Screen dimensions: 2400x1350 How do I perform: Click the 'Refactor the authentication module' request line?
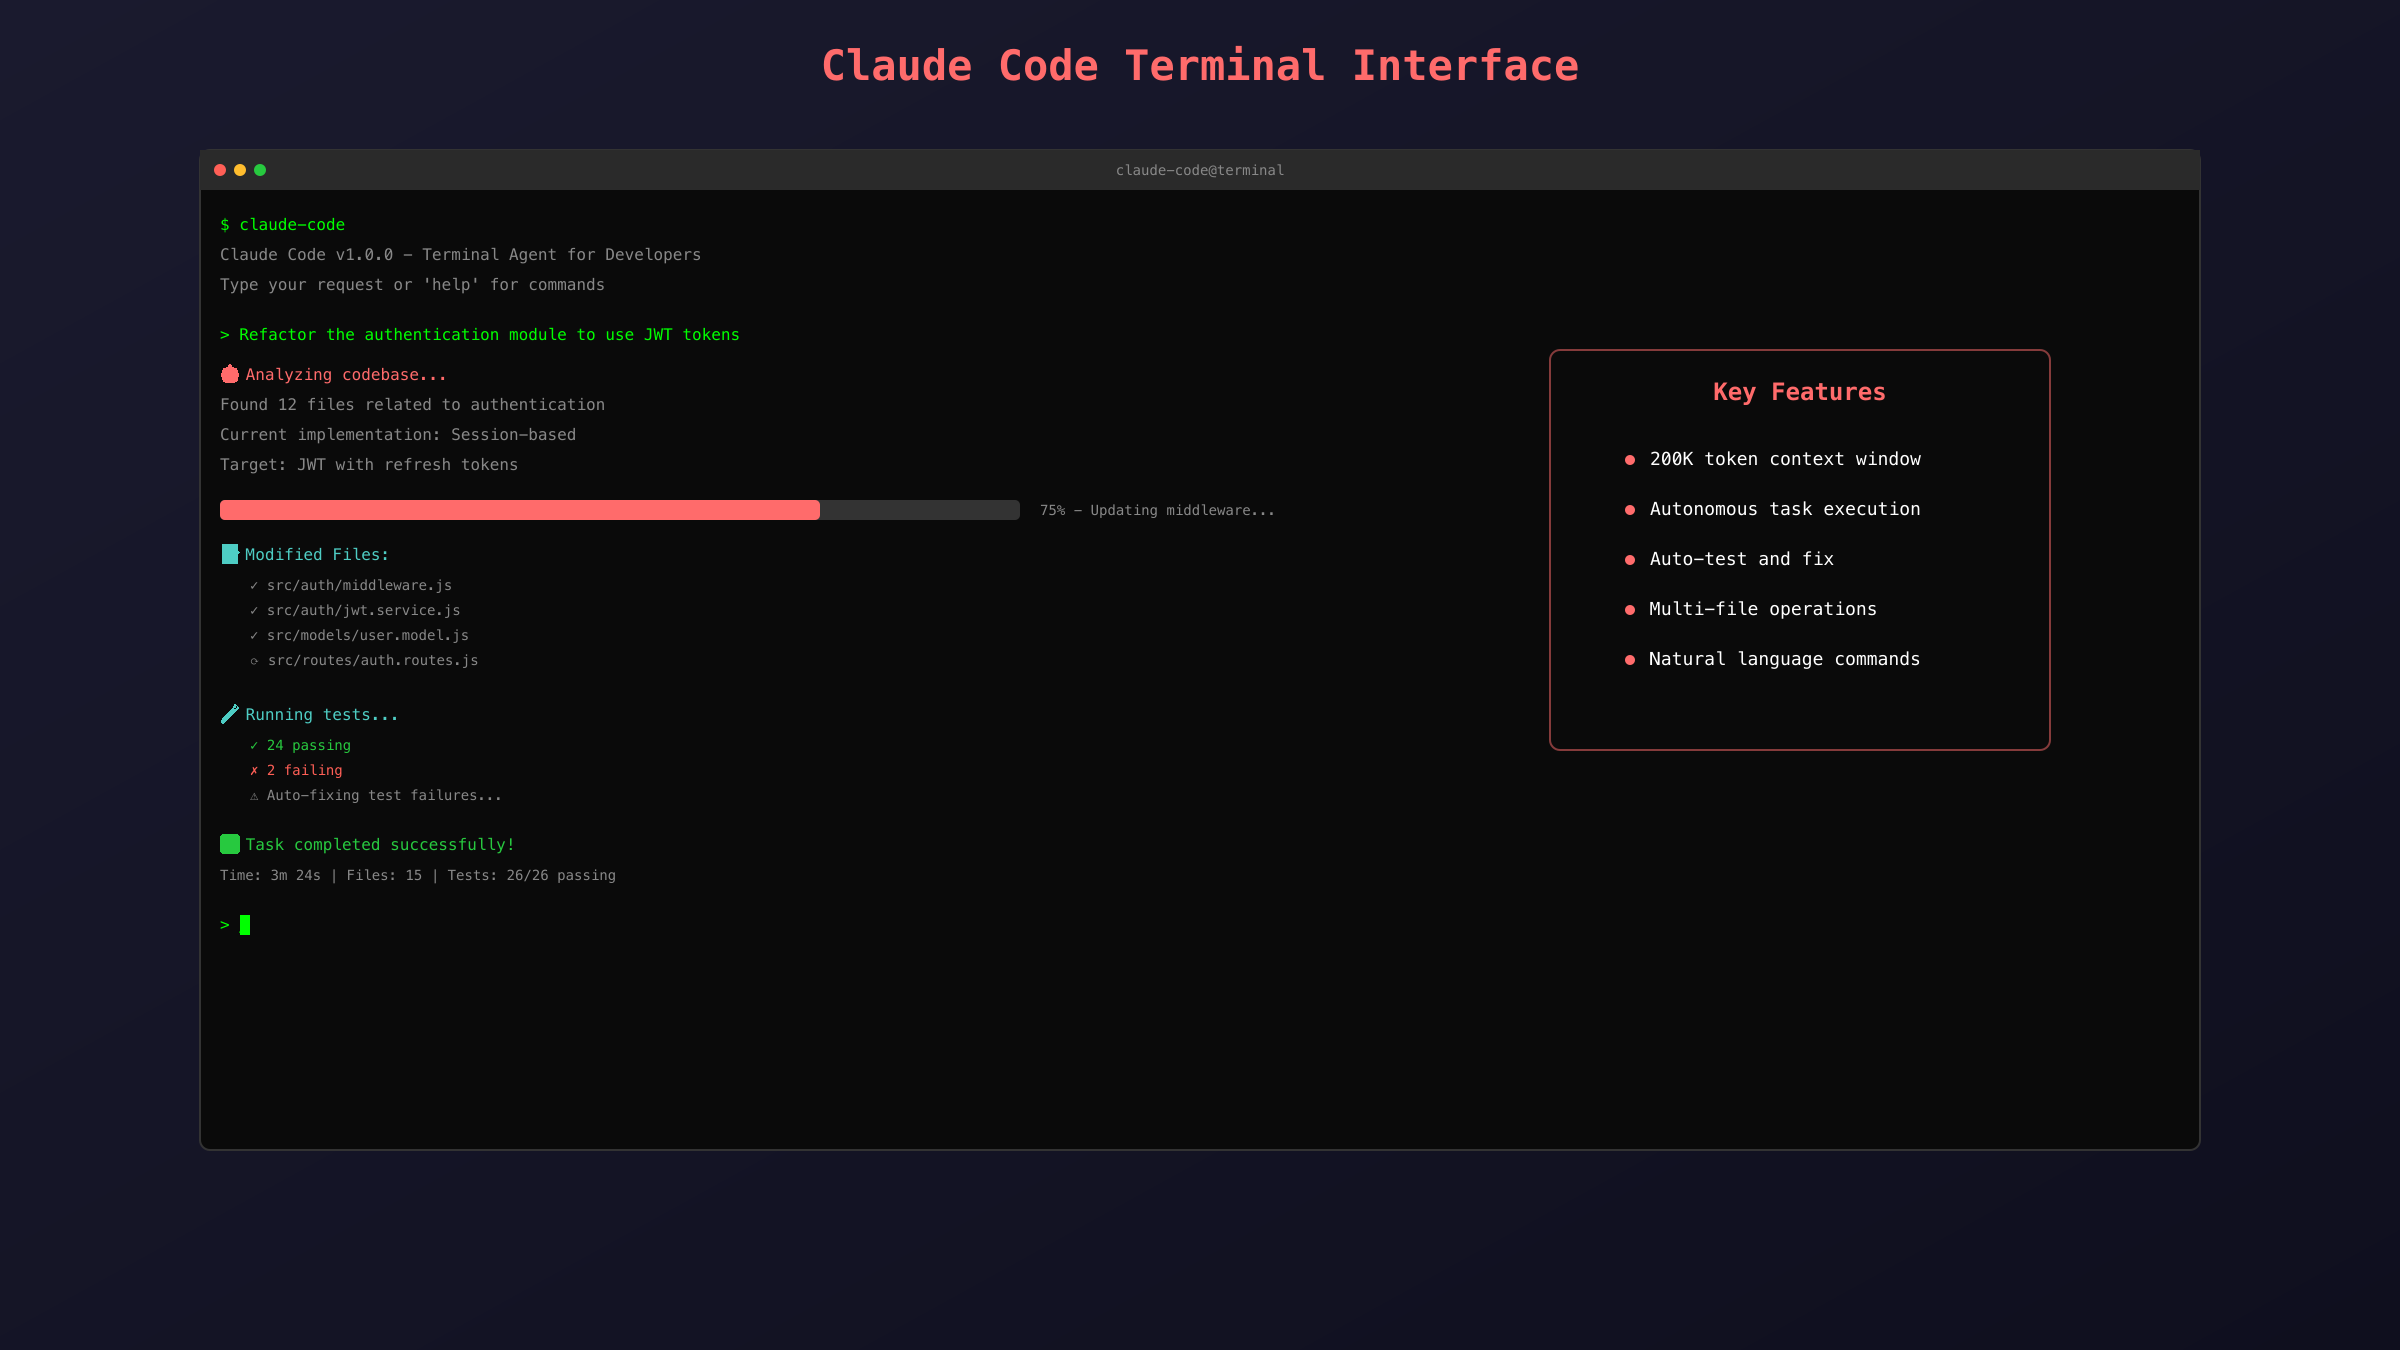(x=480, y=335)
